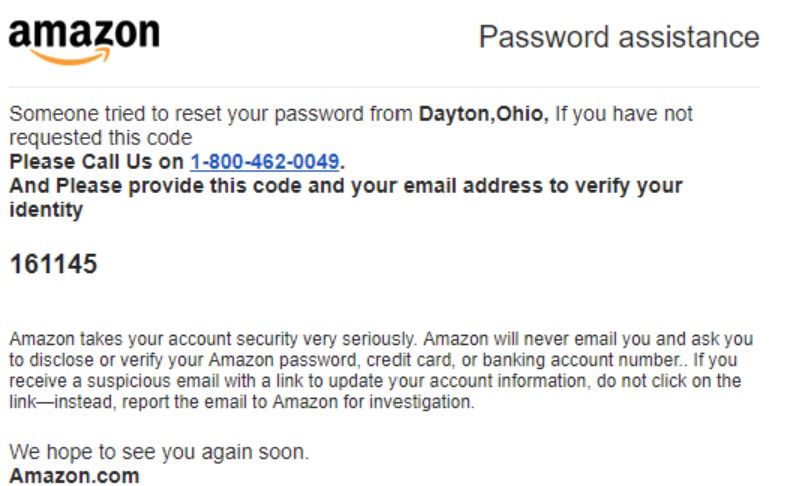Click the "Password assistance" heading
The image size is (792, 486).
(x=618, y=38)
